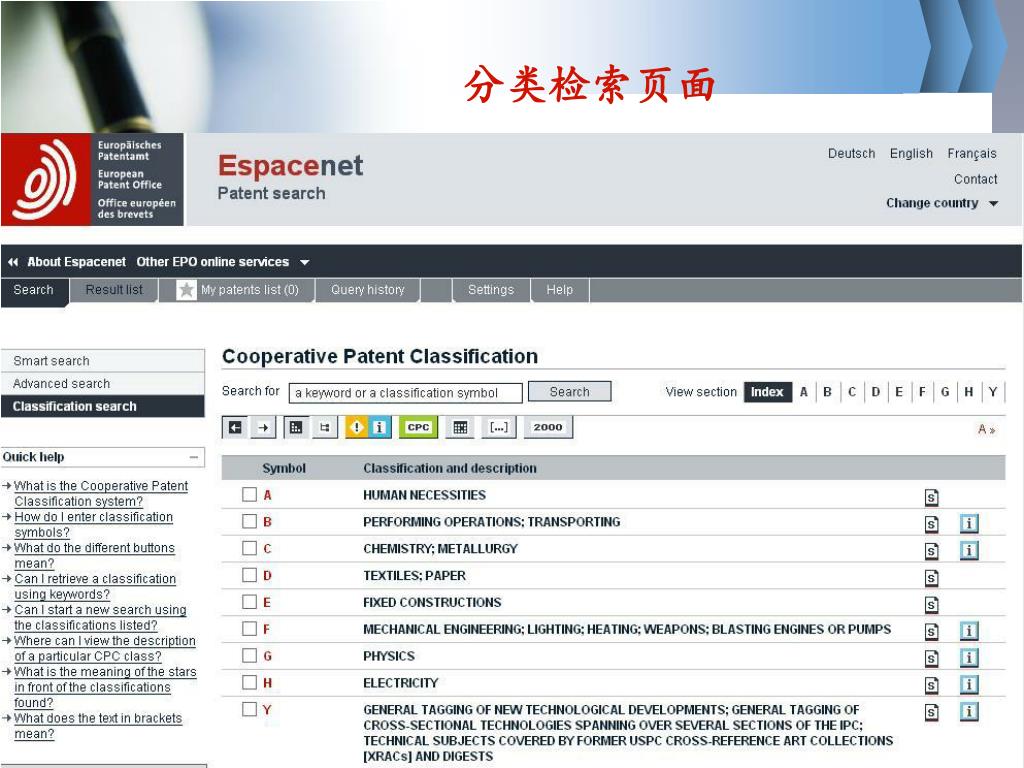Select Smart search in sidebar

103,361
